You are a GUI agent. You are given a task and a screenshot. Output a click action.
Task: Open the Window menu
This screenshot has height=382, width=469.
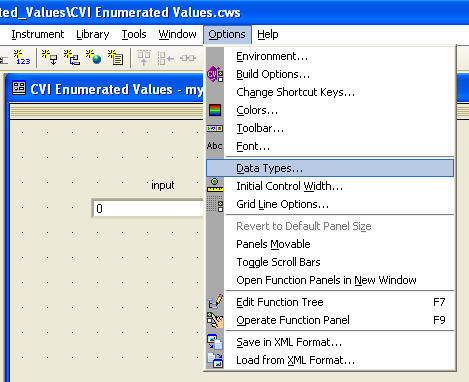[177, 34]
